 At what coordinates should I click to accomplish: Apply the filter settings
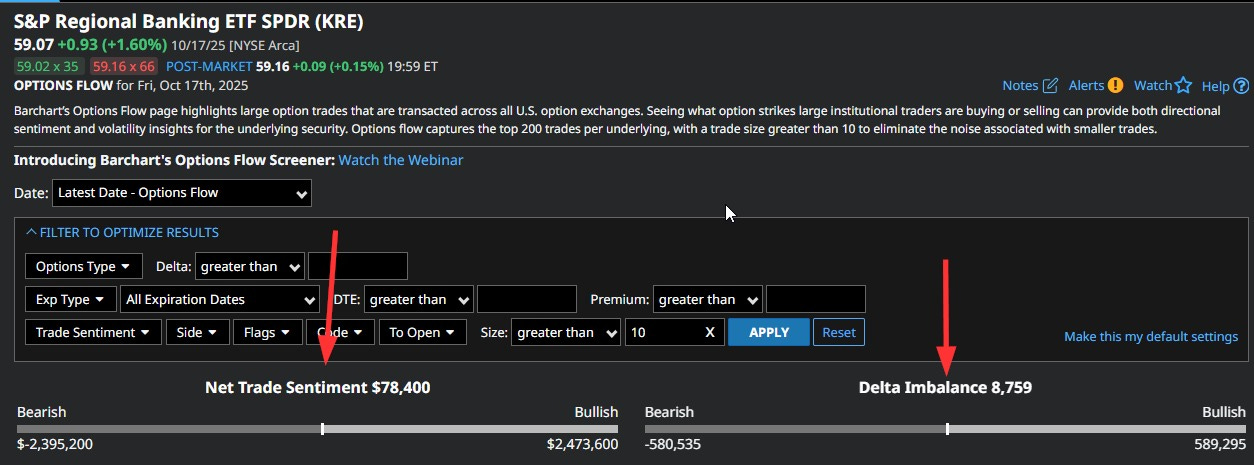769,332
